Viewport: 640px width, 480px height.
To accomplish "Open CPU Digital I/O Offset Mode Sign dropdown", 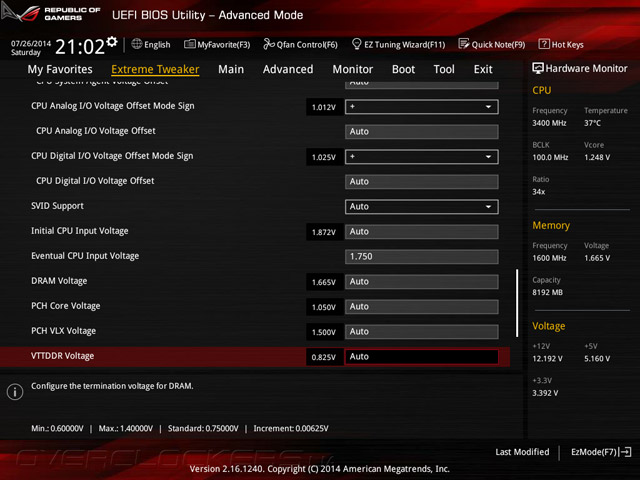I will point(421,157).
